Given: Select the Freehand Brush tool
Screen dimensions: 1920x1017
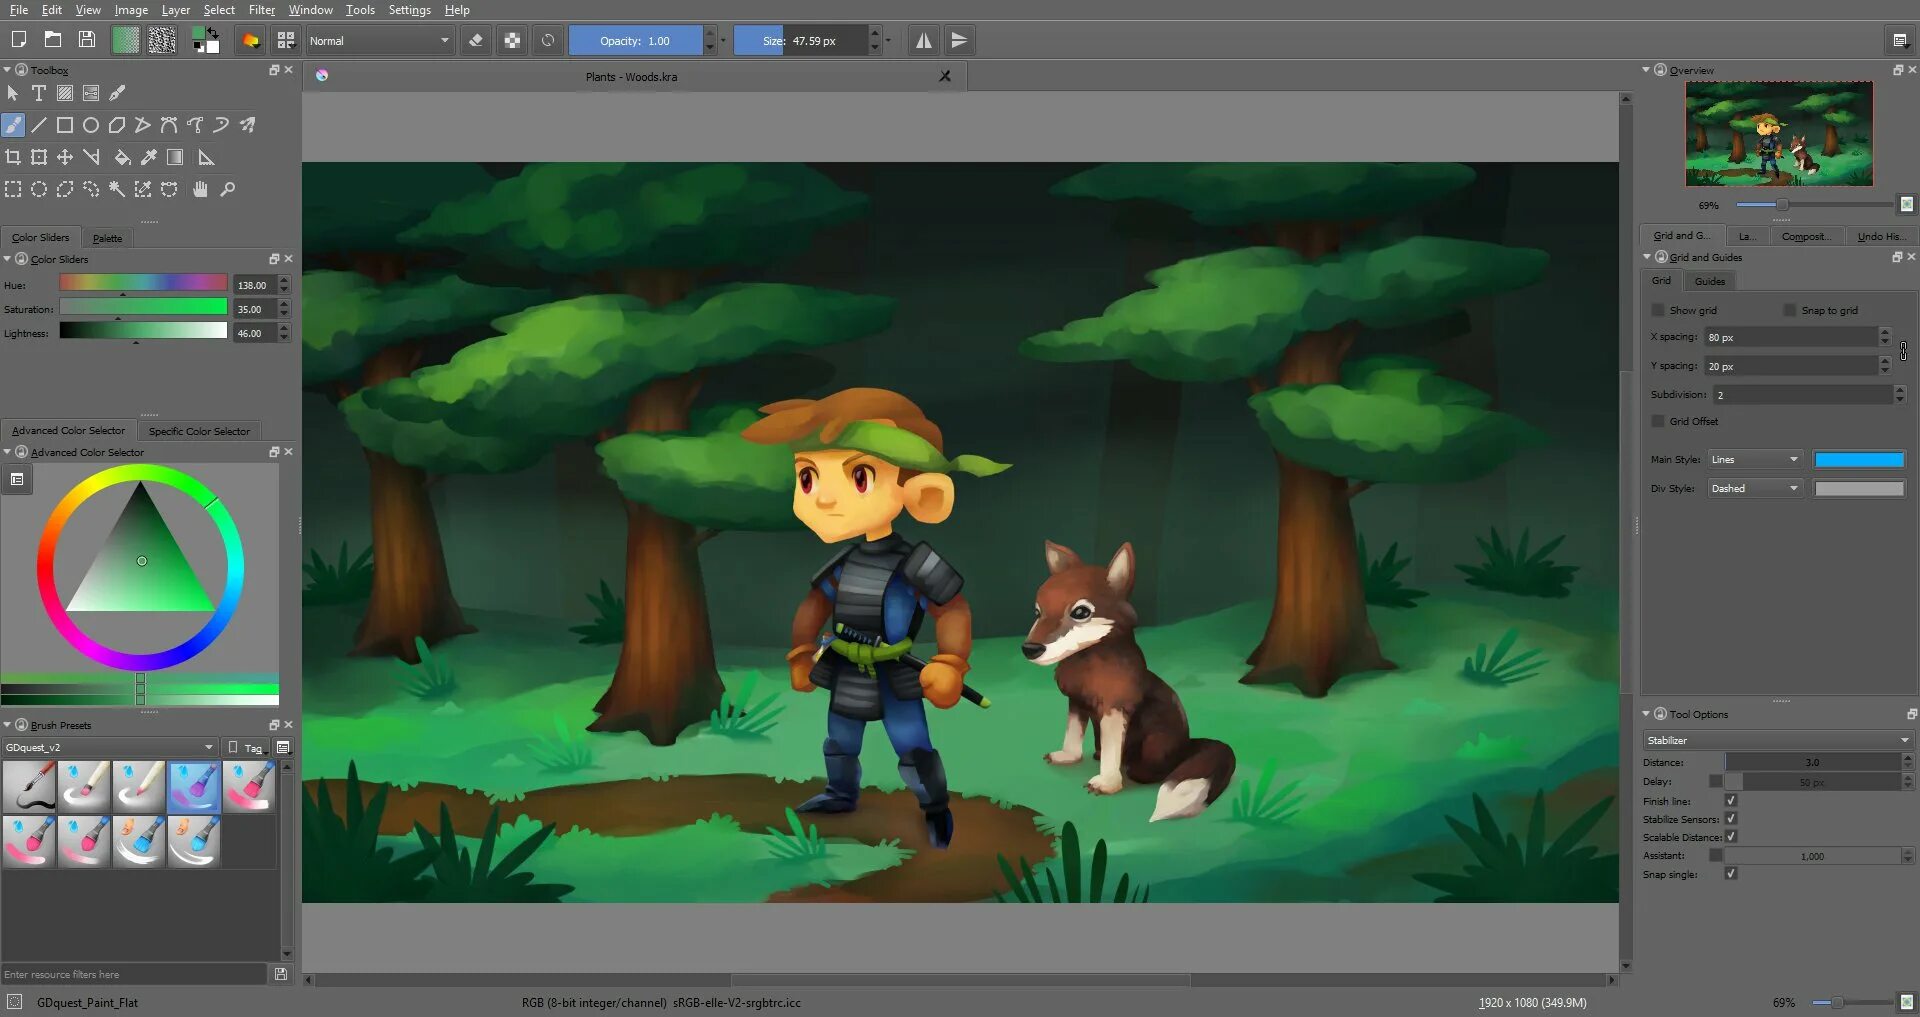Looking at the screenshot, I should tap(13, 125).
